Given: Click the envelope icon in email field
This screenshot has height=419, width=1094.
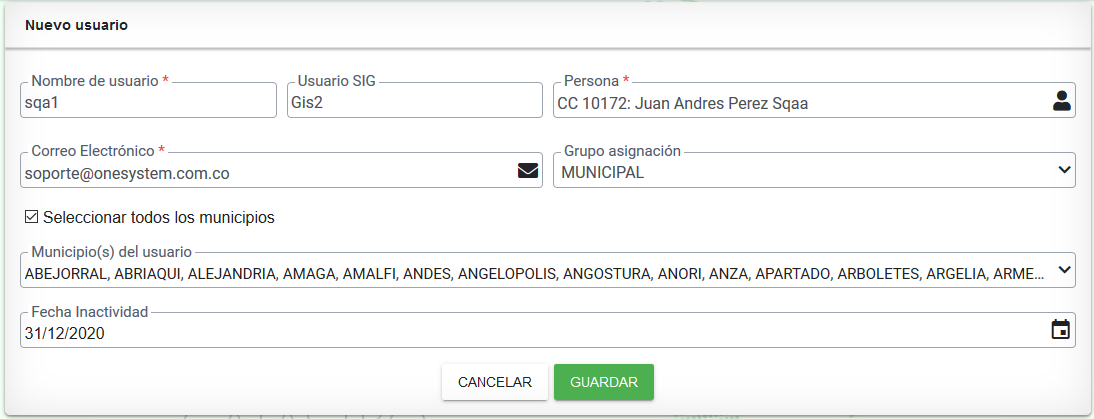Looking at the screenshot, I should pos(528,171).
